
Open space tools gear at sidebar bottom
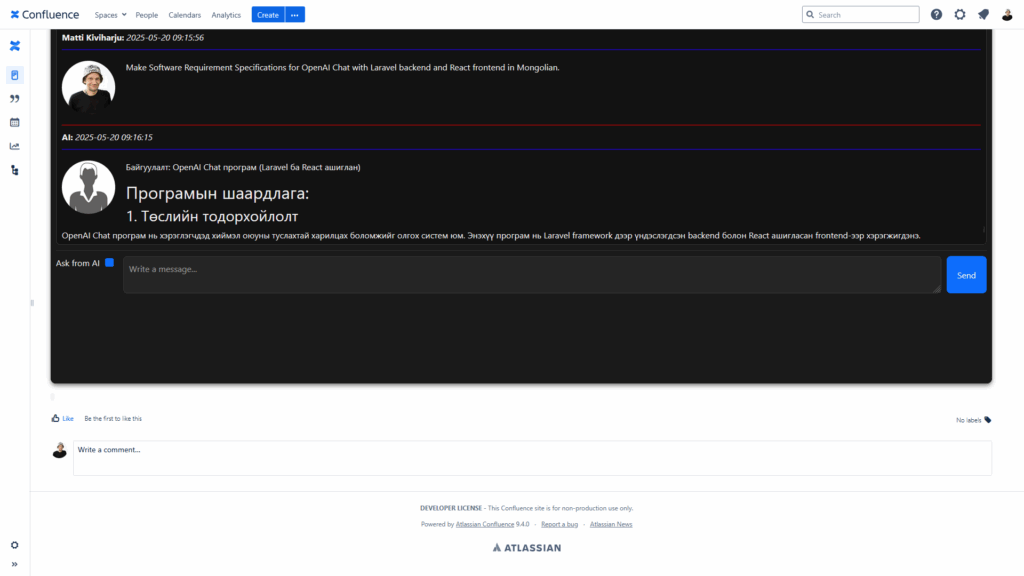(15, 545)
